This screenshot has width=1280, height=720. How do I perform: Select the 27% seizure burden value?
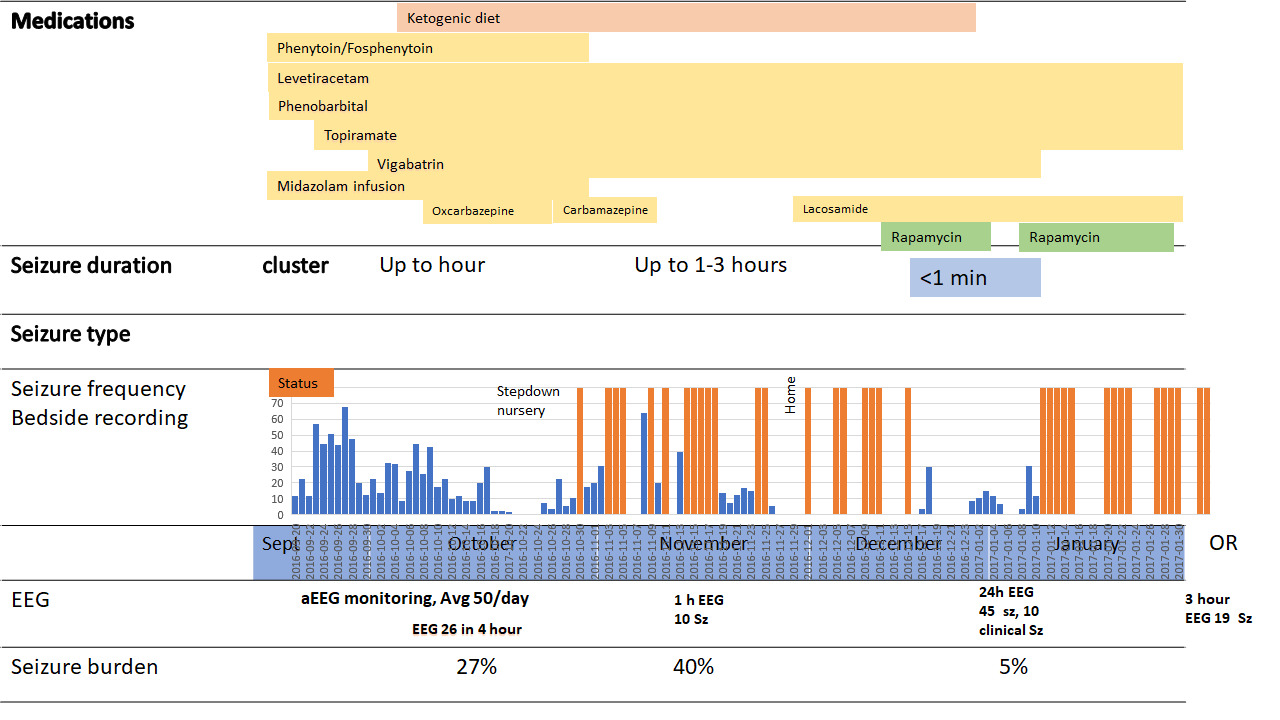(476, 667)
